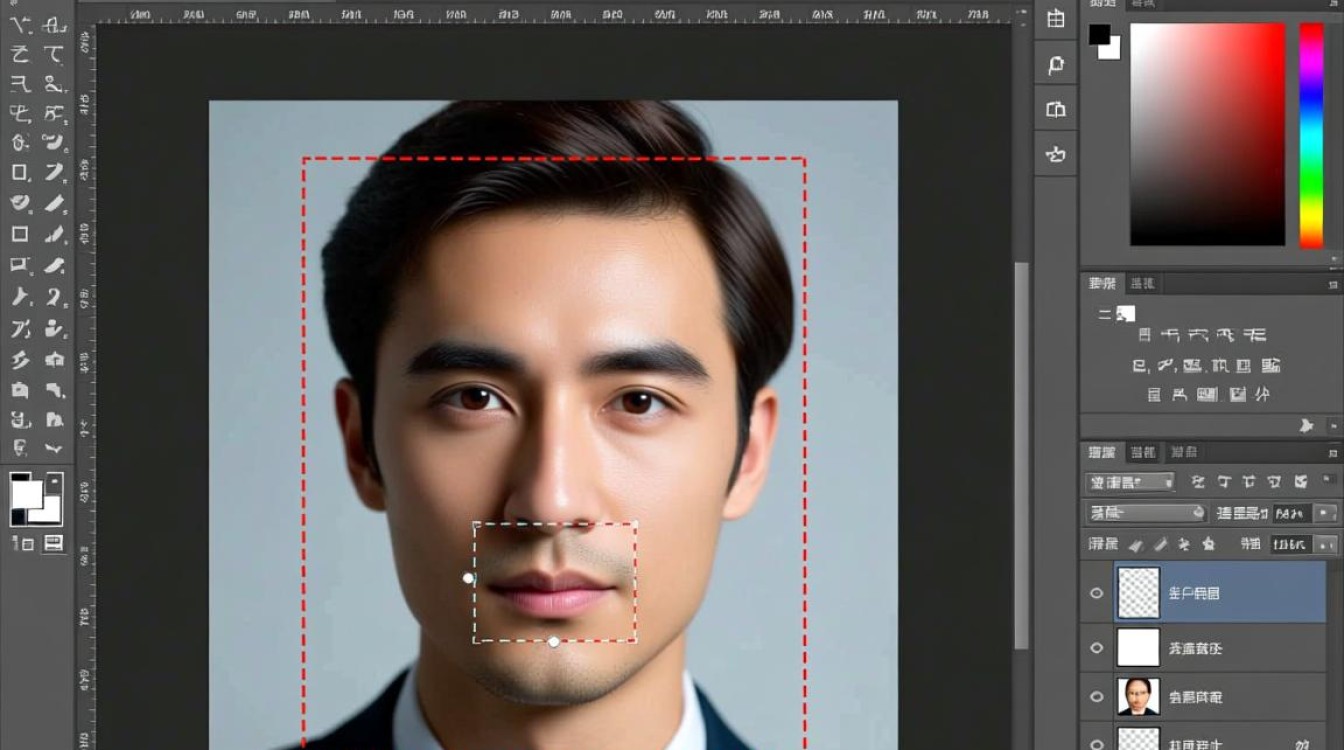Pick a shade in the red color field

pos(1207,134)
